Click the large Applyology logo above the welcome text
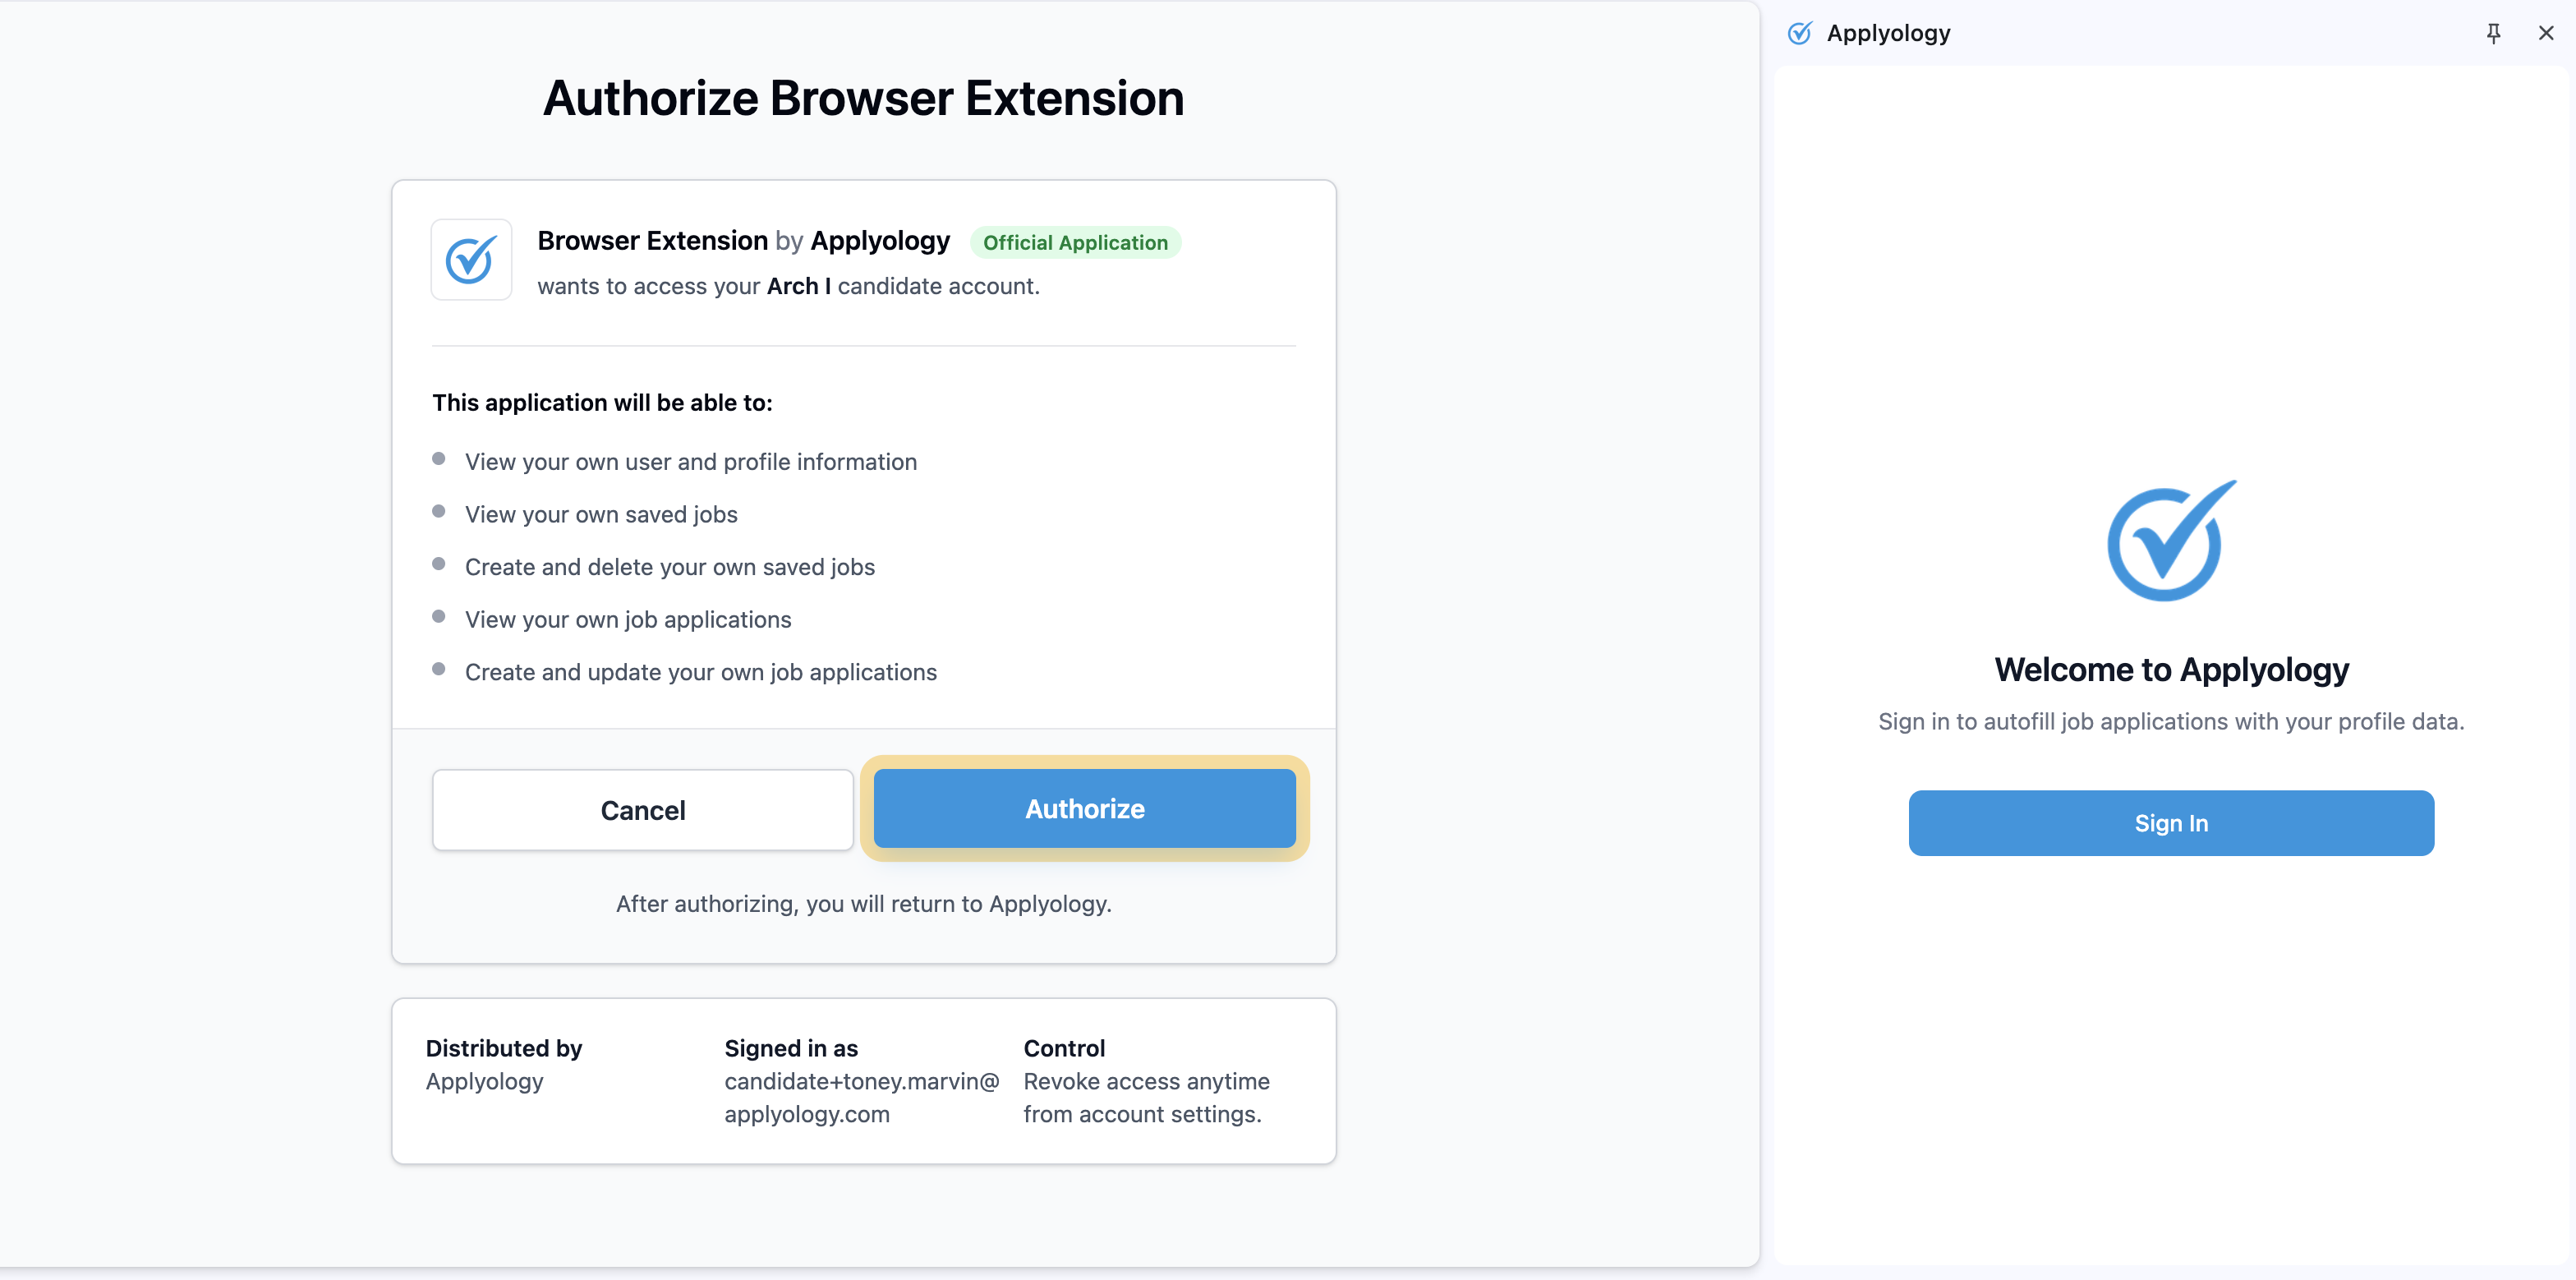The height and width of the screenshot is (1280, 2576). point(2172,541)
